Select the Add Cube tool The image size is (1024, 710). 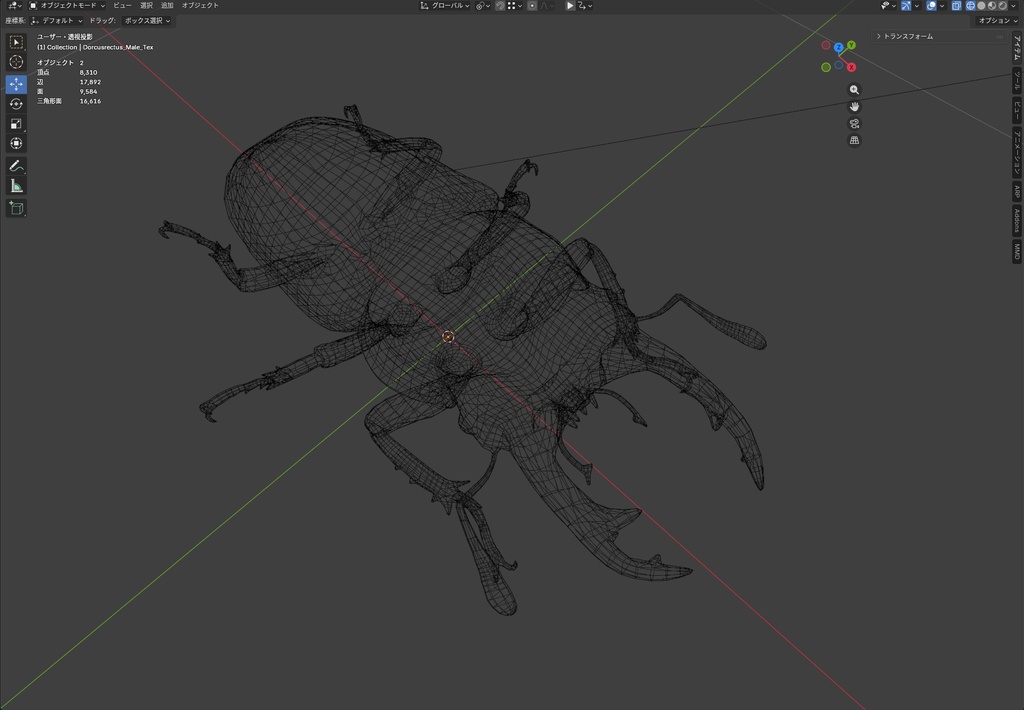[x=16, y=208]
